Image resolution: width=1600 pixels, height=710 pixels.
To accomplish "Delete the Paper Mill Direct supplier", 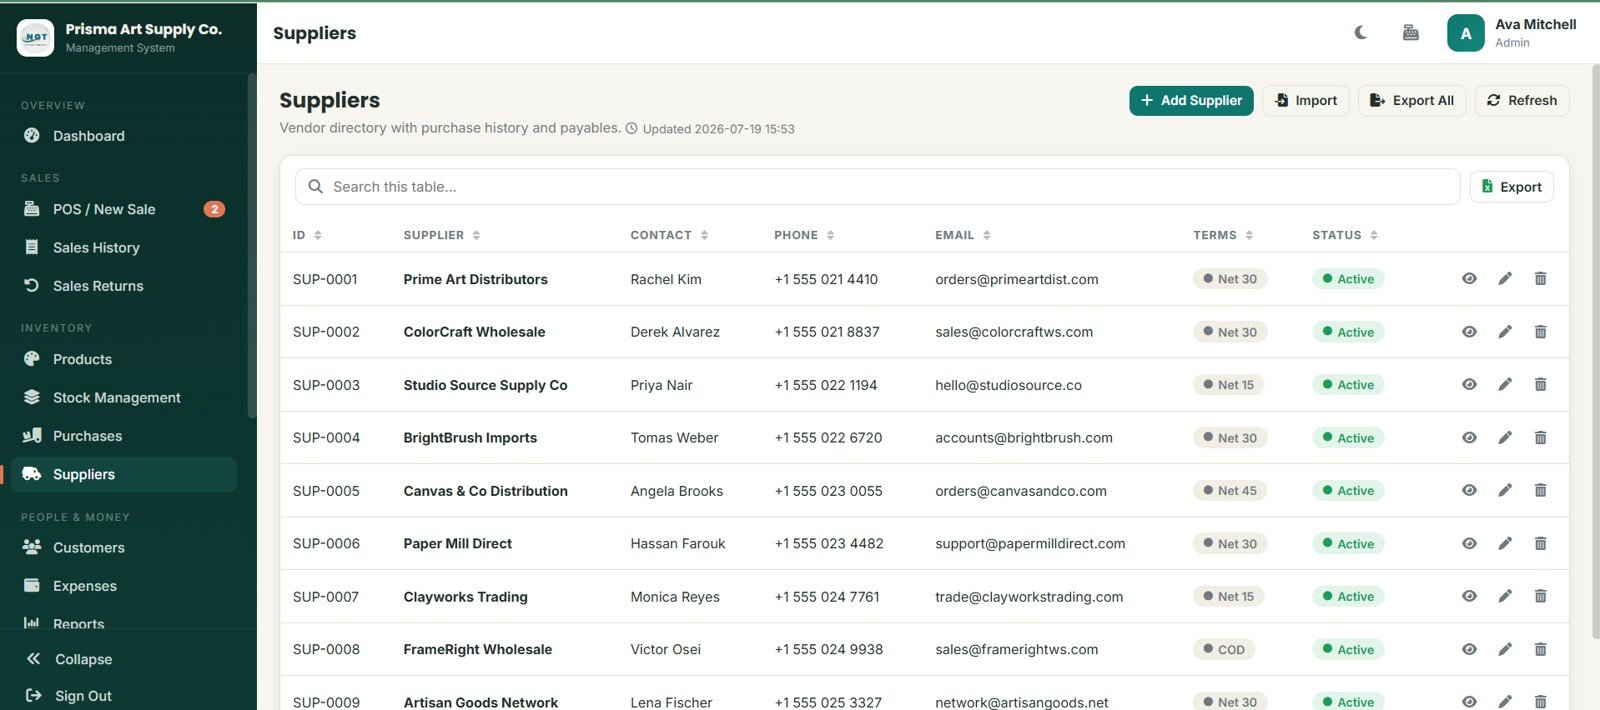I will [x=1541, y=544].
